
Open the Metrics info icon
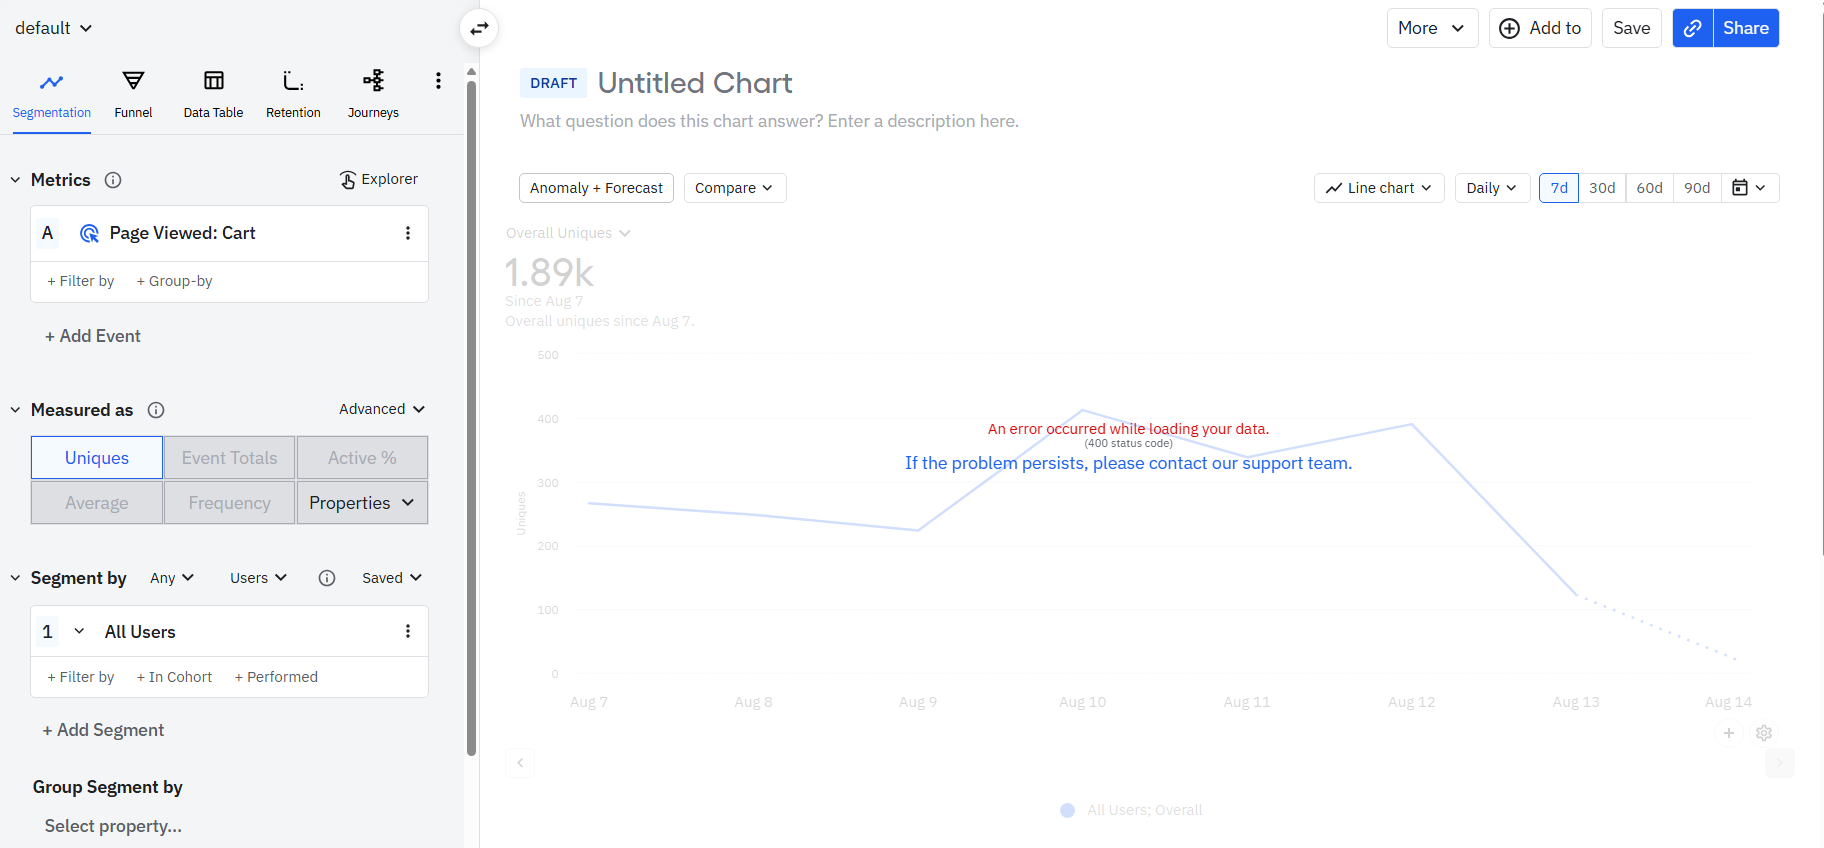[113, 180]
